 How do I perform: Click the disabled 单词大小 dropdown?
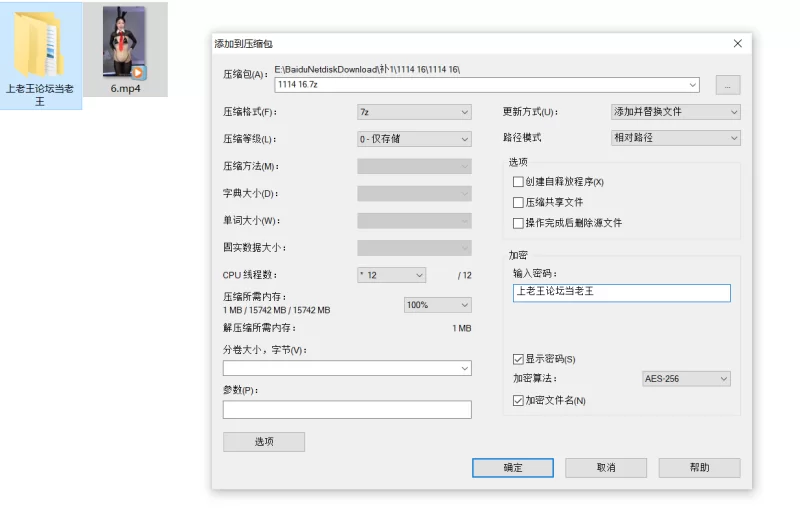[414, 220]
